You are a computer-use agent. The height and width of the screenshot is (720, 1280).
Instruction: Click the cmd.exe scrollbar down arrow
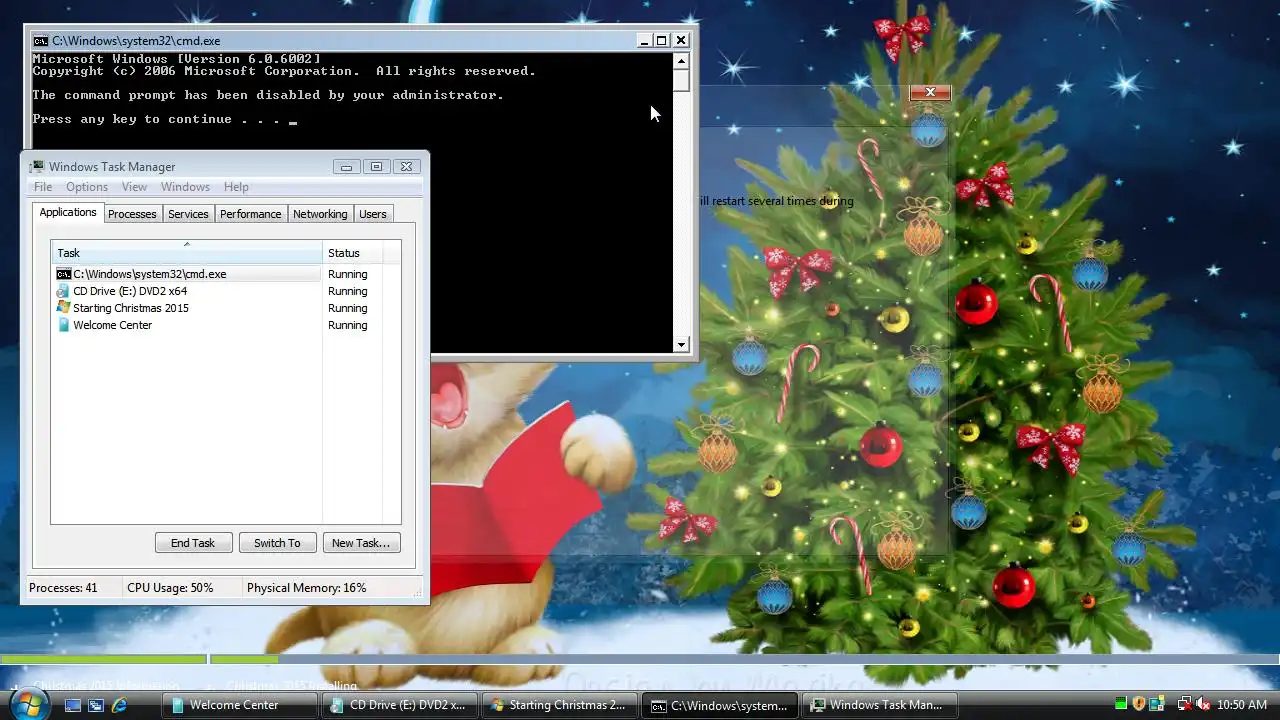(x=681, y=344)
